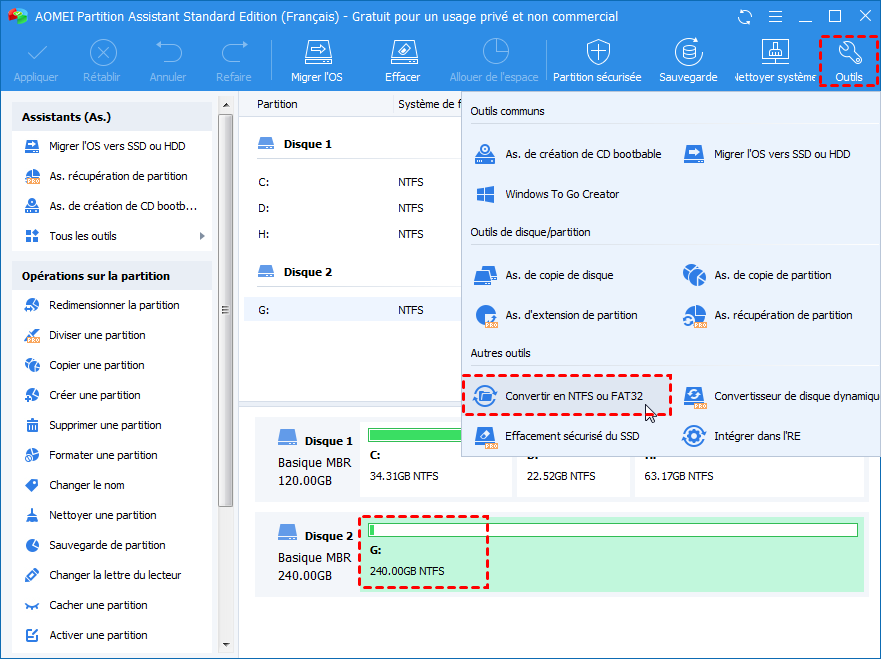Expand the Tous les outils submenu arrow
The image size is (881, 659).
pyautogui.click(x=202, y=236)
